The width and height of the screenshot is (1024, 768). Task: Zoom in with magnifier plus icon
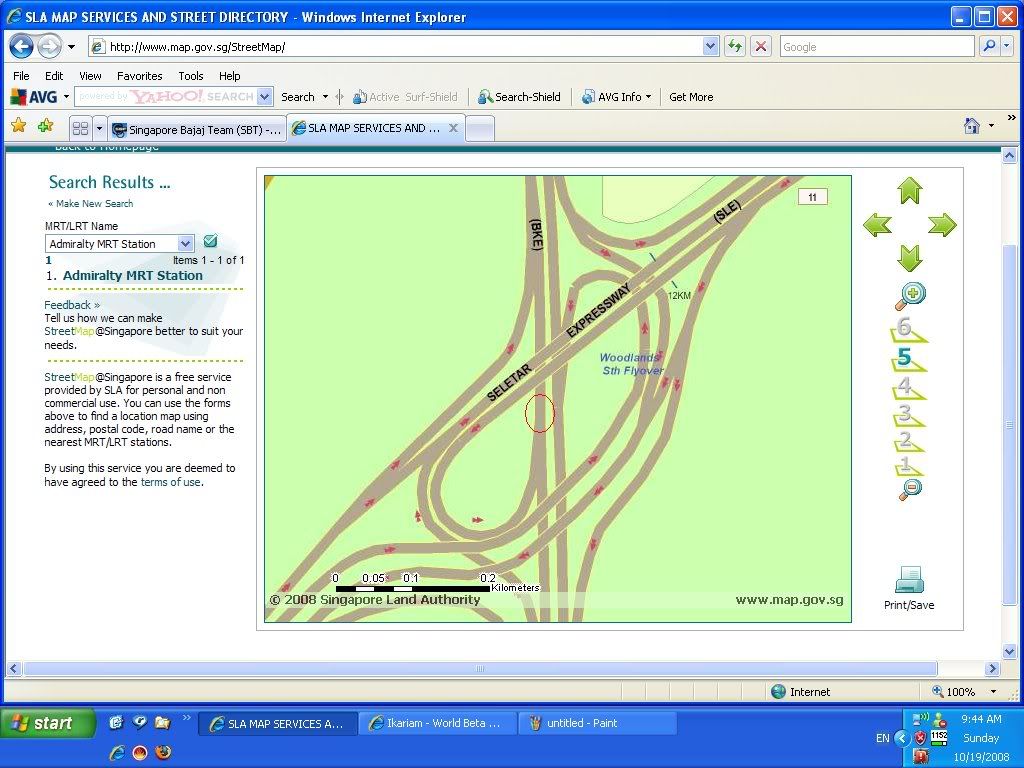910,296
